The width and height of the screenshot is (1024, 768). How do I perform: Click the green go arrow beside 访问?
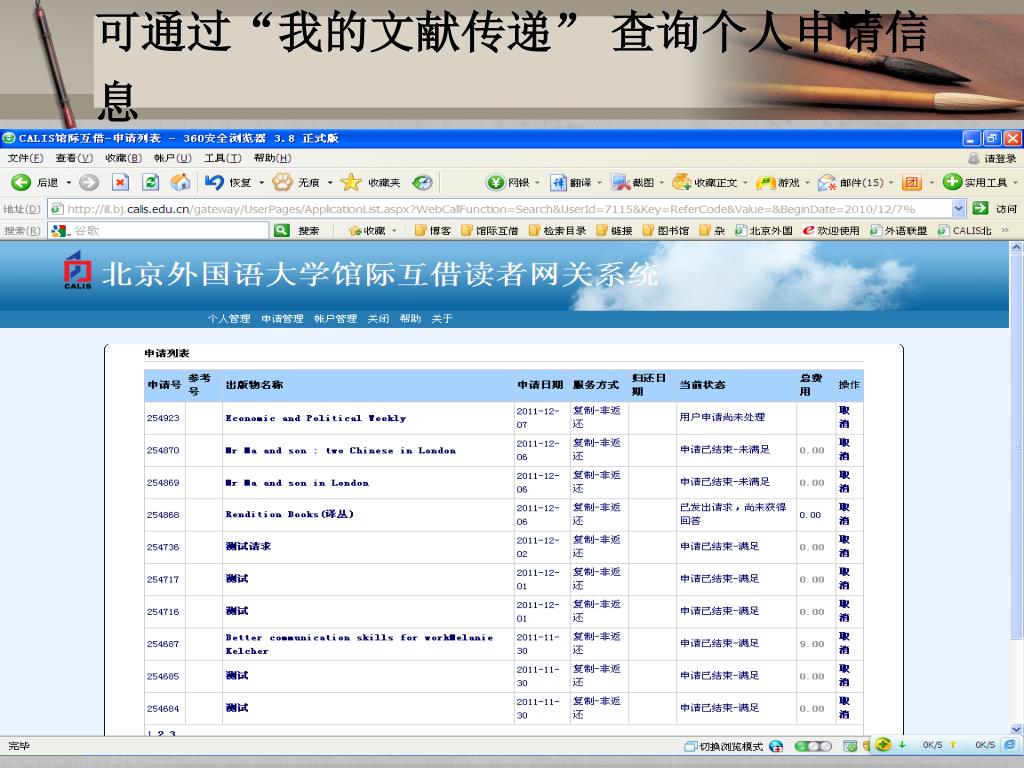980,208
